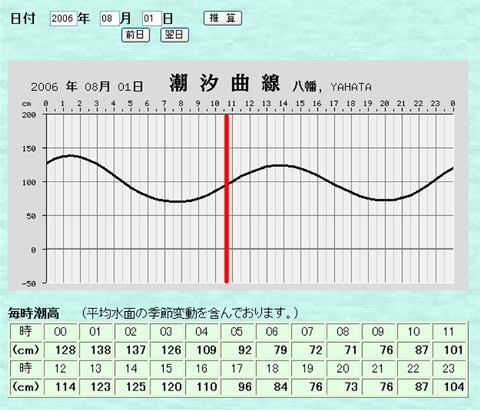Select hour header cell 07
The image size is (480, 410).
click(308, 332)
